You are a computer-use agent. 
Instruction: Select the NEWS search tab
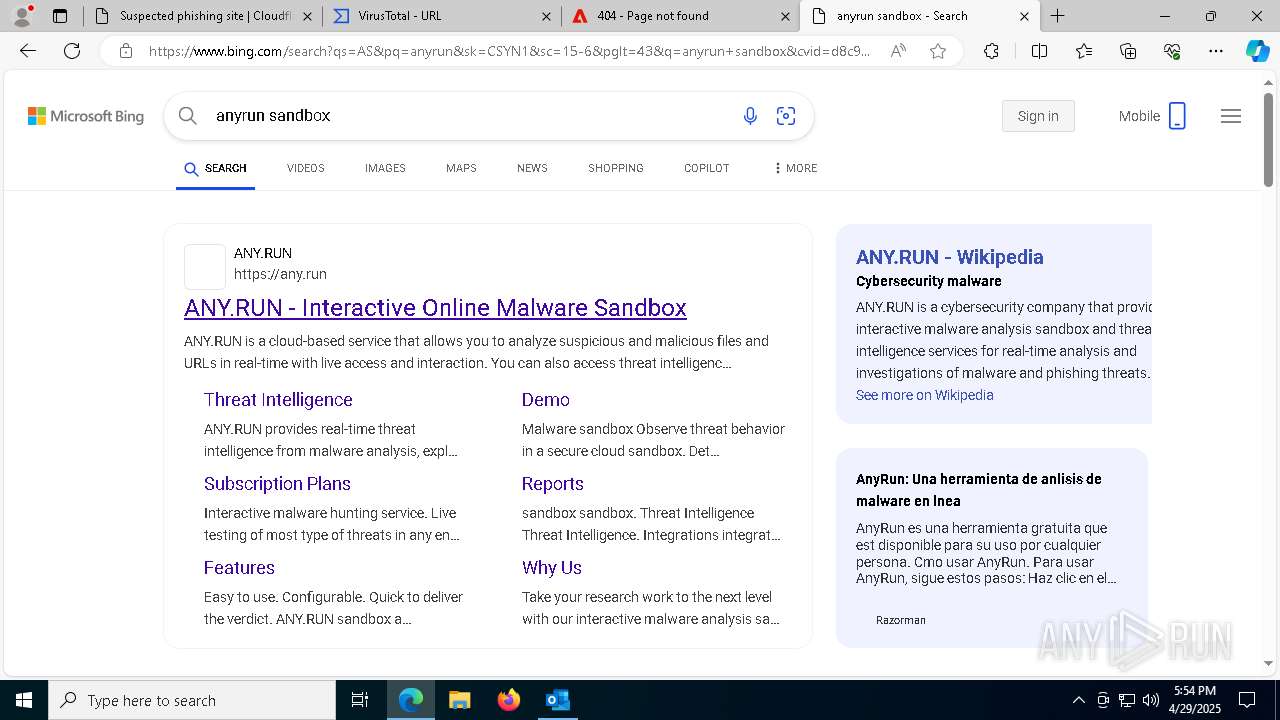(x=532, y=168)
